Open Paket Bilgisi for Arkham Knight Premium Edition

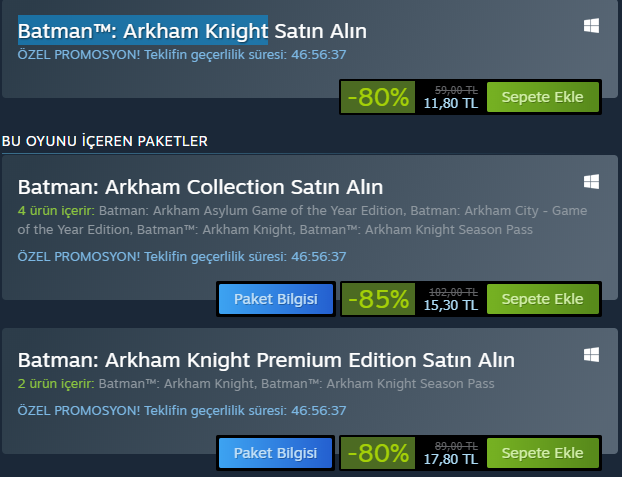click(x=275, y=453)
